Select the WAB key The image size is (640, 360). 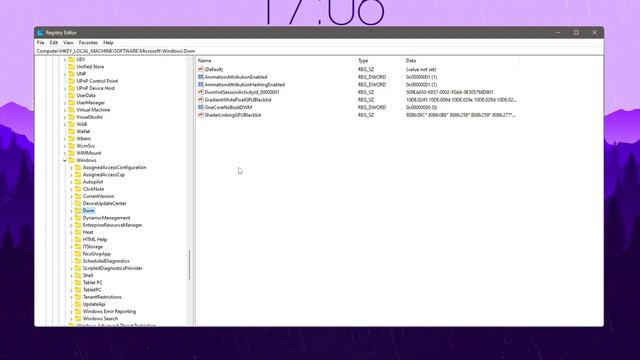point(82,124)
